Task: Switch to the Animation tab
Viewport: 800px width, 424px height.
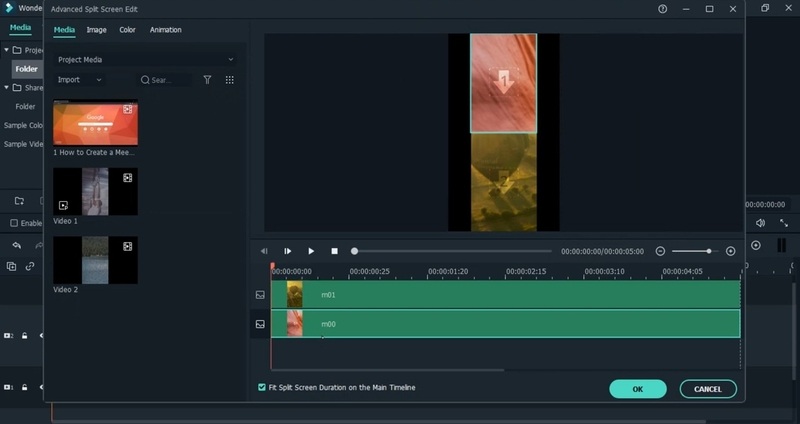Action: point(165,30)
